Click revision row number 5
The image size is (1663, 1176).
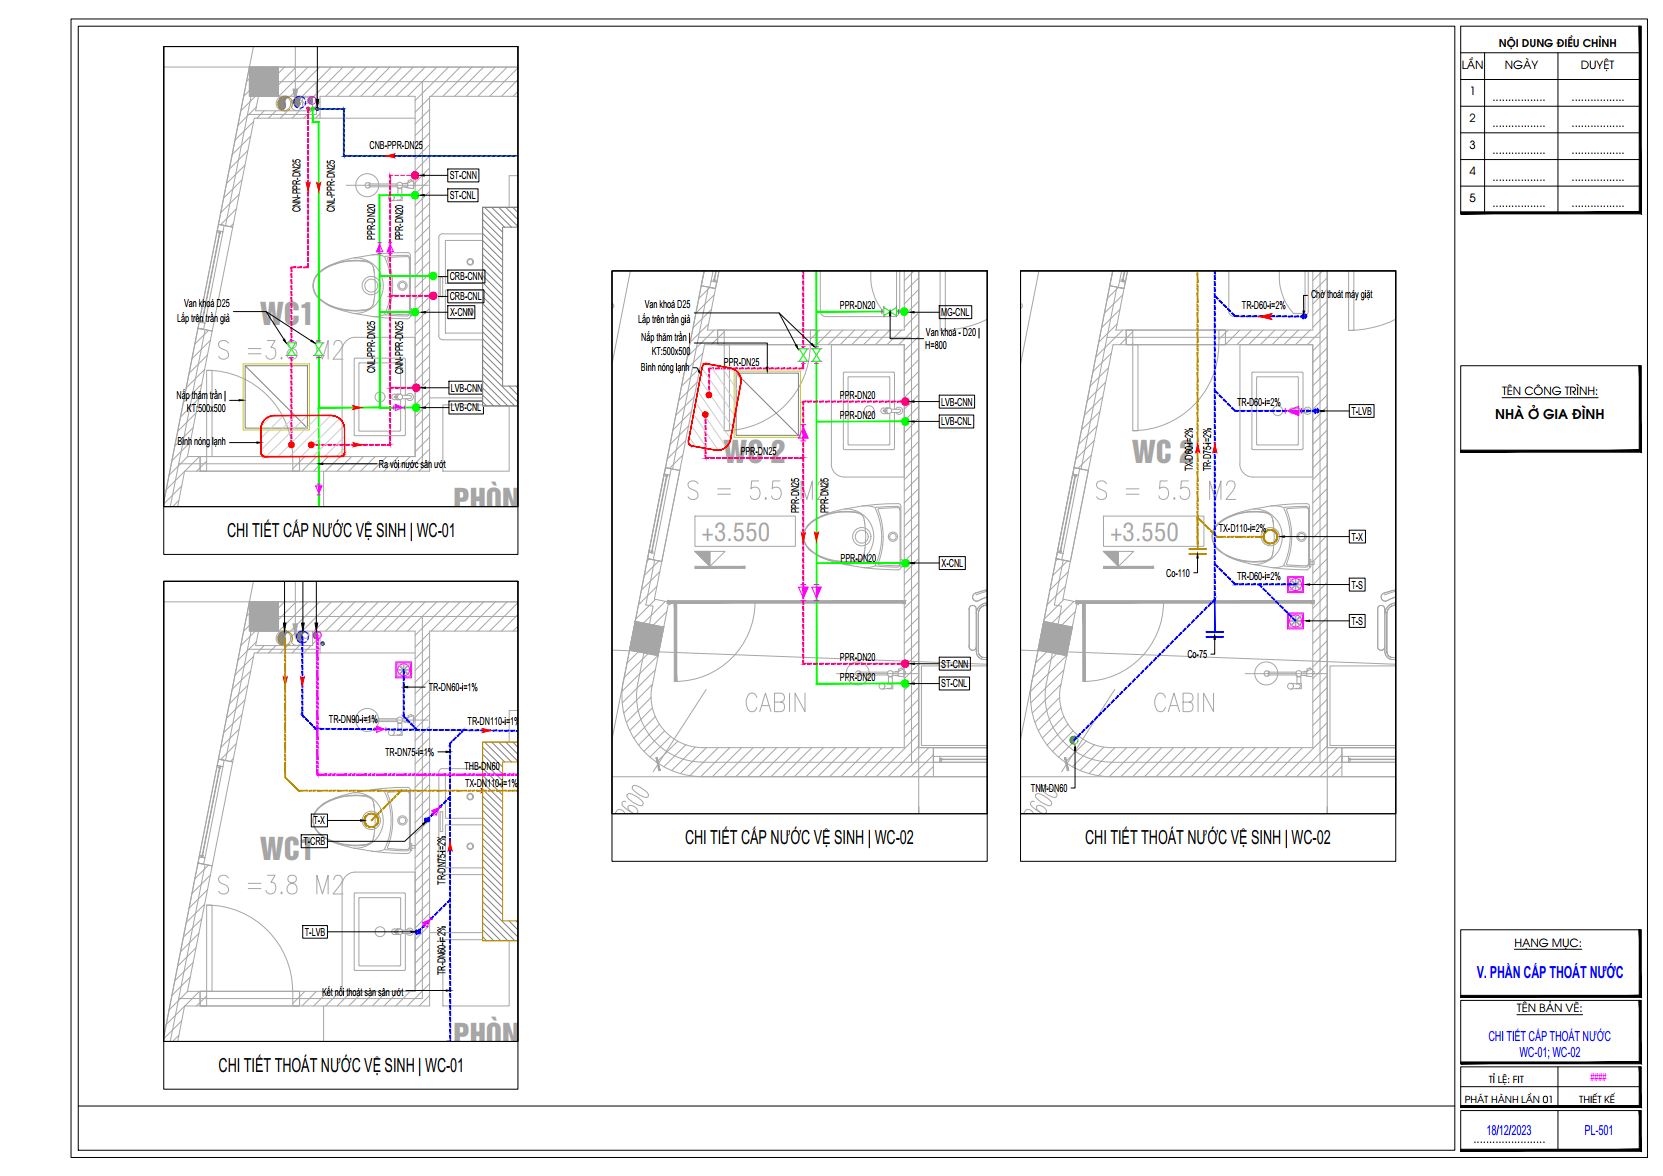point(1472,198)
